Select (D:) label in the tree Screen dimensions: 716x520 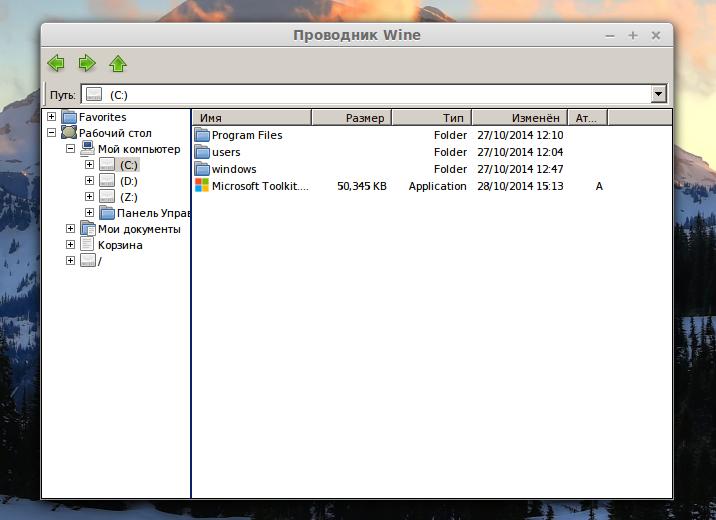coord(129,181)
